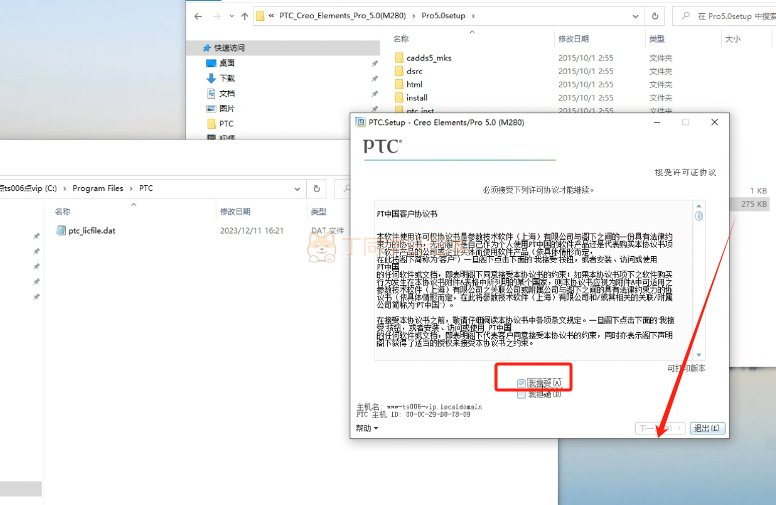Click PTC_Creo_Elements_Pro_5.0(M280) breadcrumb segment

(x=342, y=16)
